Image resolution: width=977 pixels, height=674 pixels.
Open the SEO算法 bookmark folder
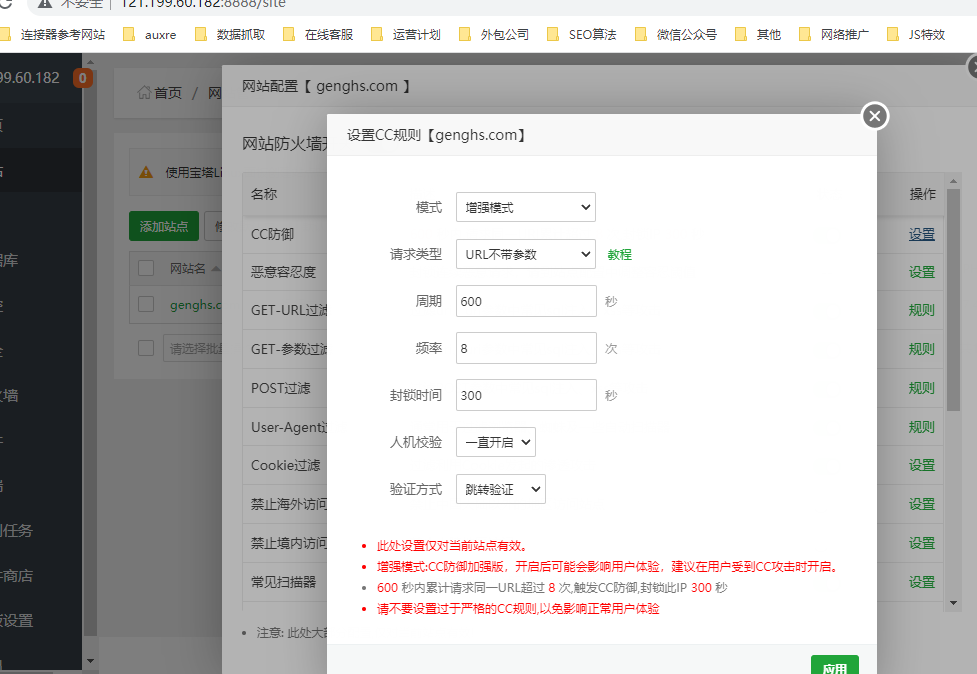point(581,35)
